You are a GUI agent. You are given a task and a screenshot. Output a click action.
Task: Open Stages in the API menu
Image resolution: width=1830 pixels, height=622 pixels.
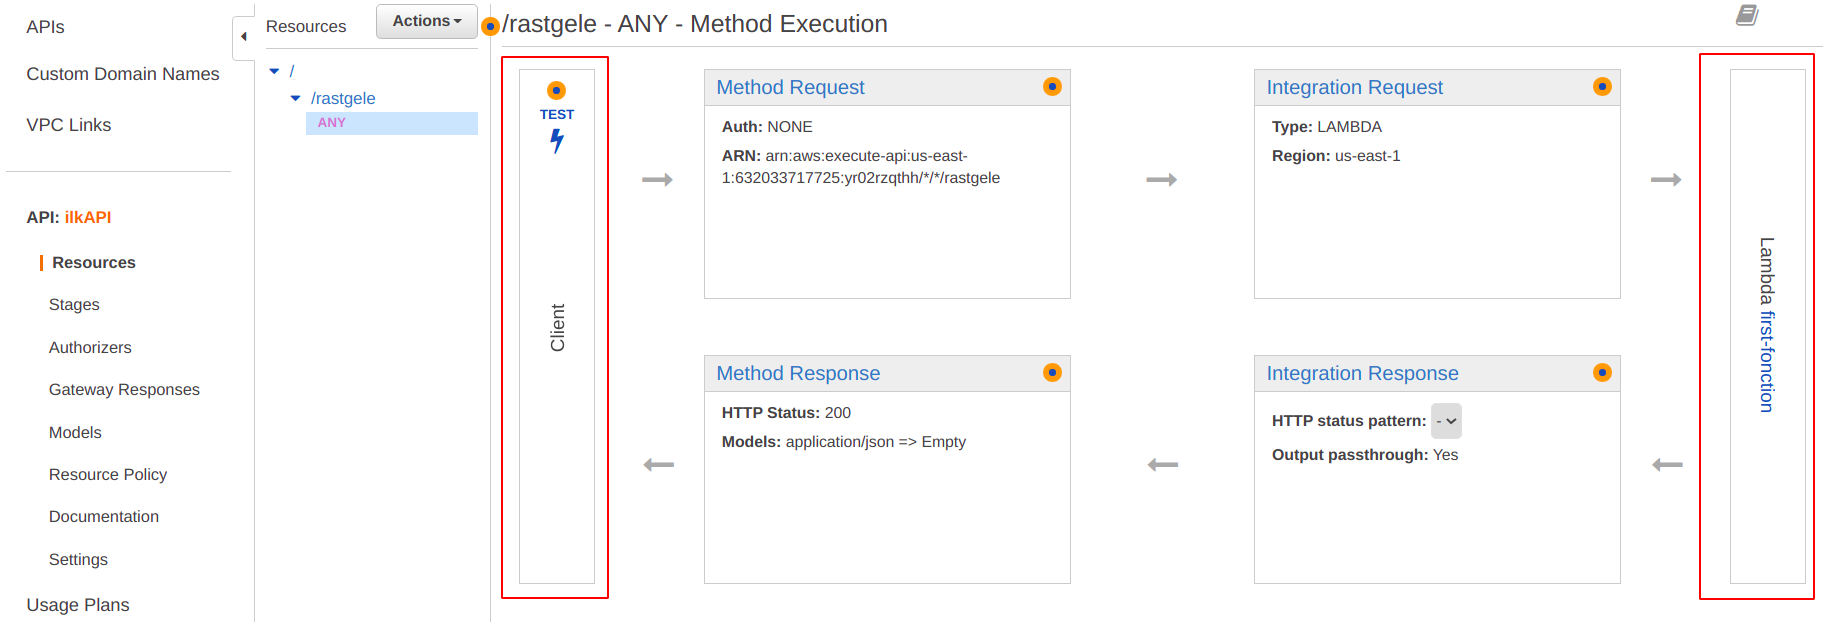(74, 305)
